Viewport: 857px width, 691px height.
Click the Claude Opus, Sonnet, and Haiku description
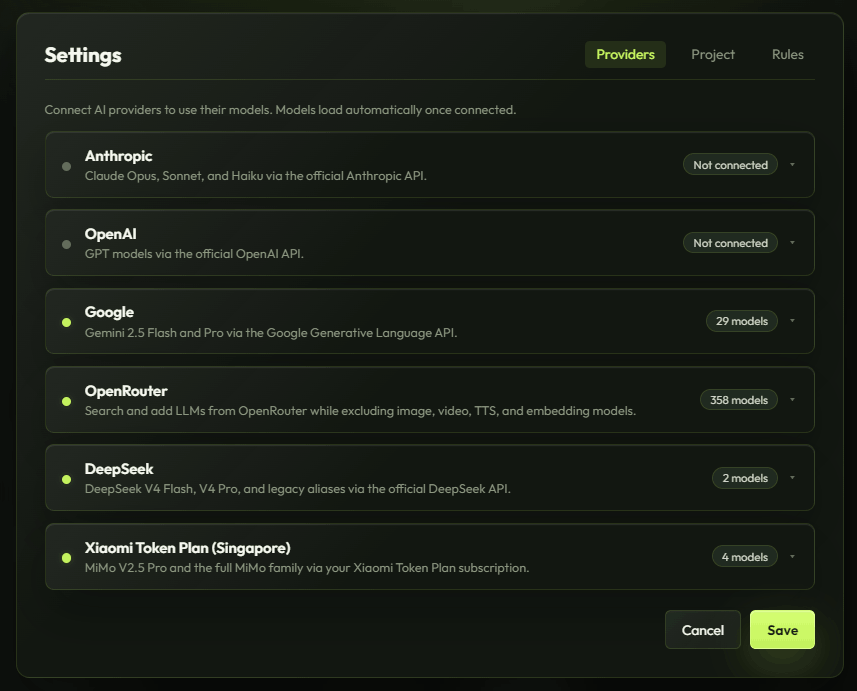click(256, 176)
